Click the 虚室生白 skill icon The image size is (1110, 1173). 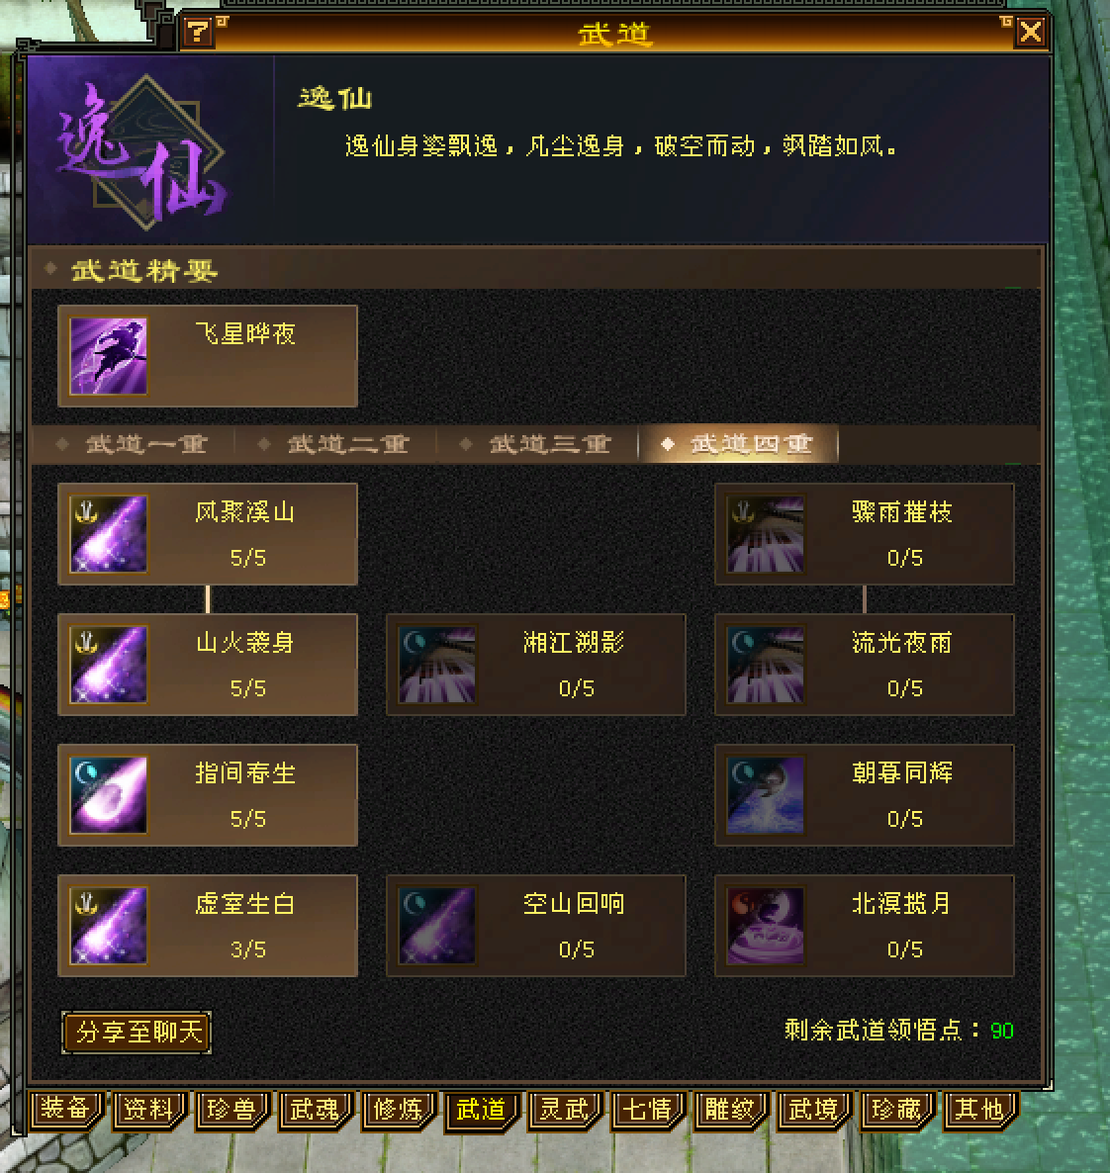[x=108, y=926]
